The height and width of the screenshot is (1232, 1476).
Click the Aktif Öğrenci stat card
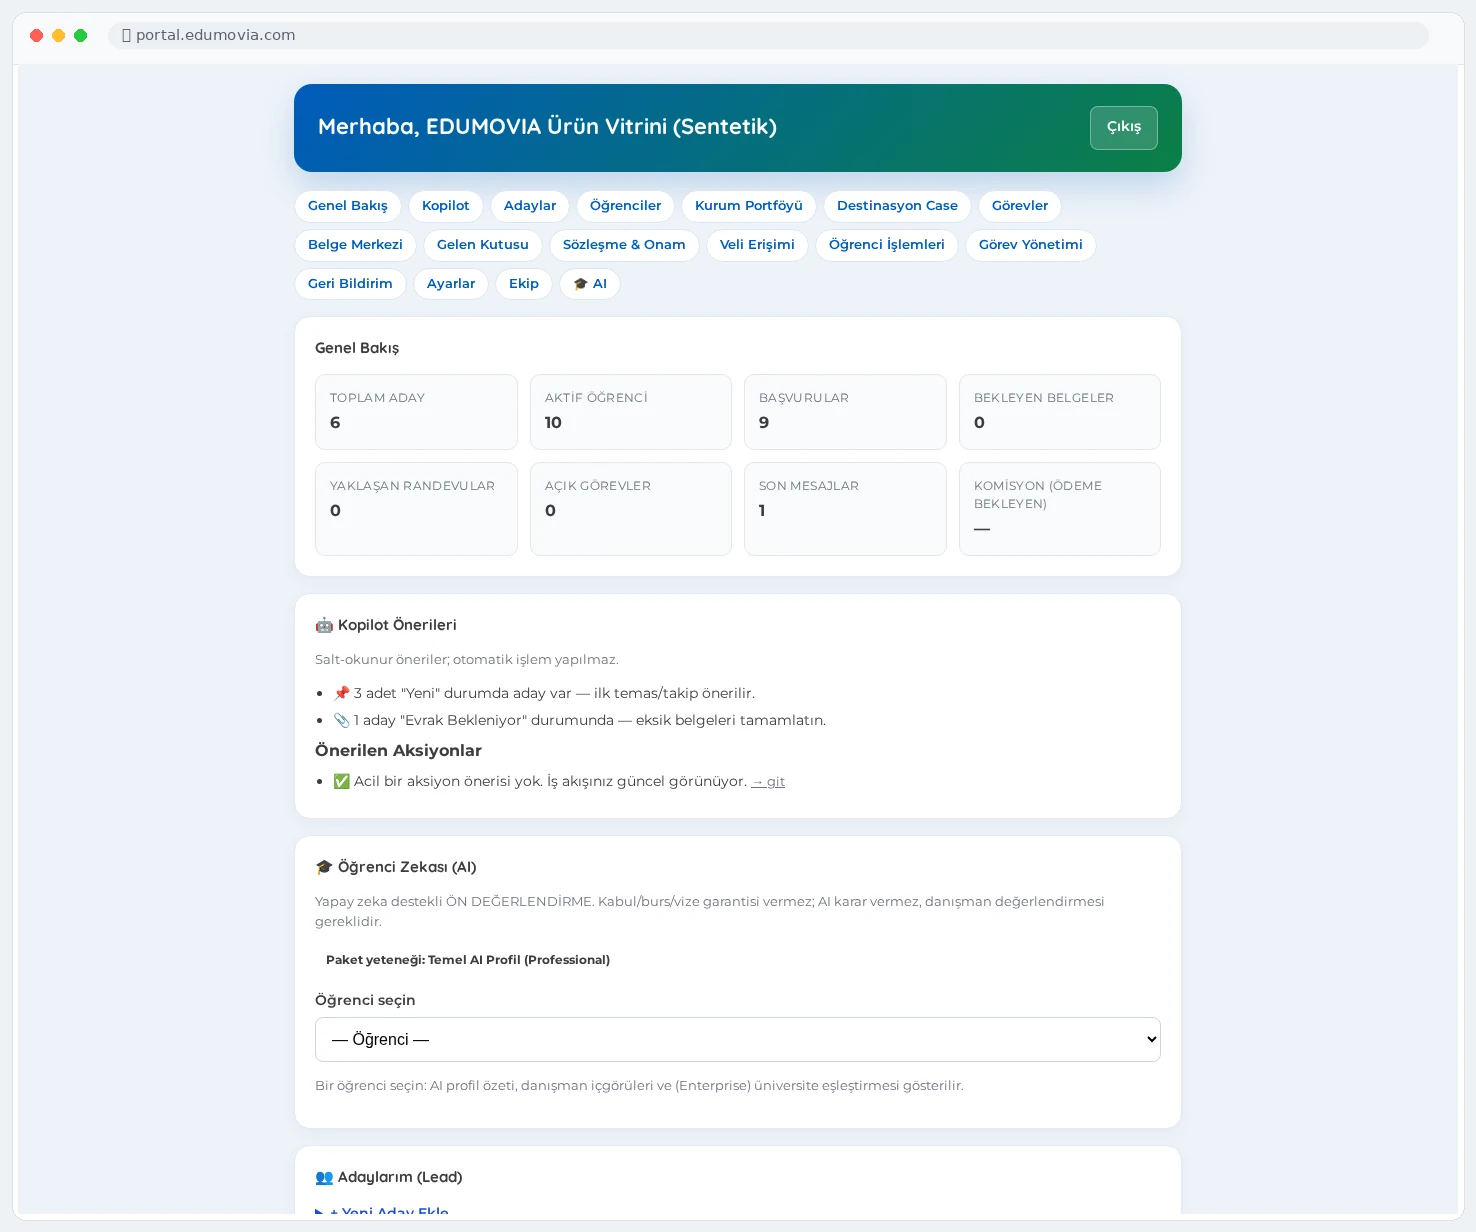[x=630, y=412]
